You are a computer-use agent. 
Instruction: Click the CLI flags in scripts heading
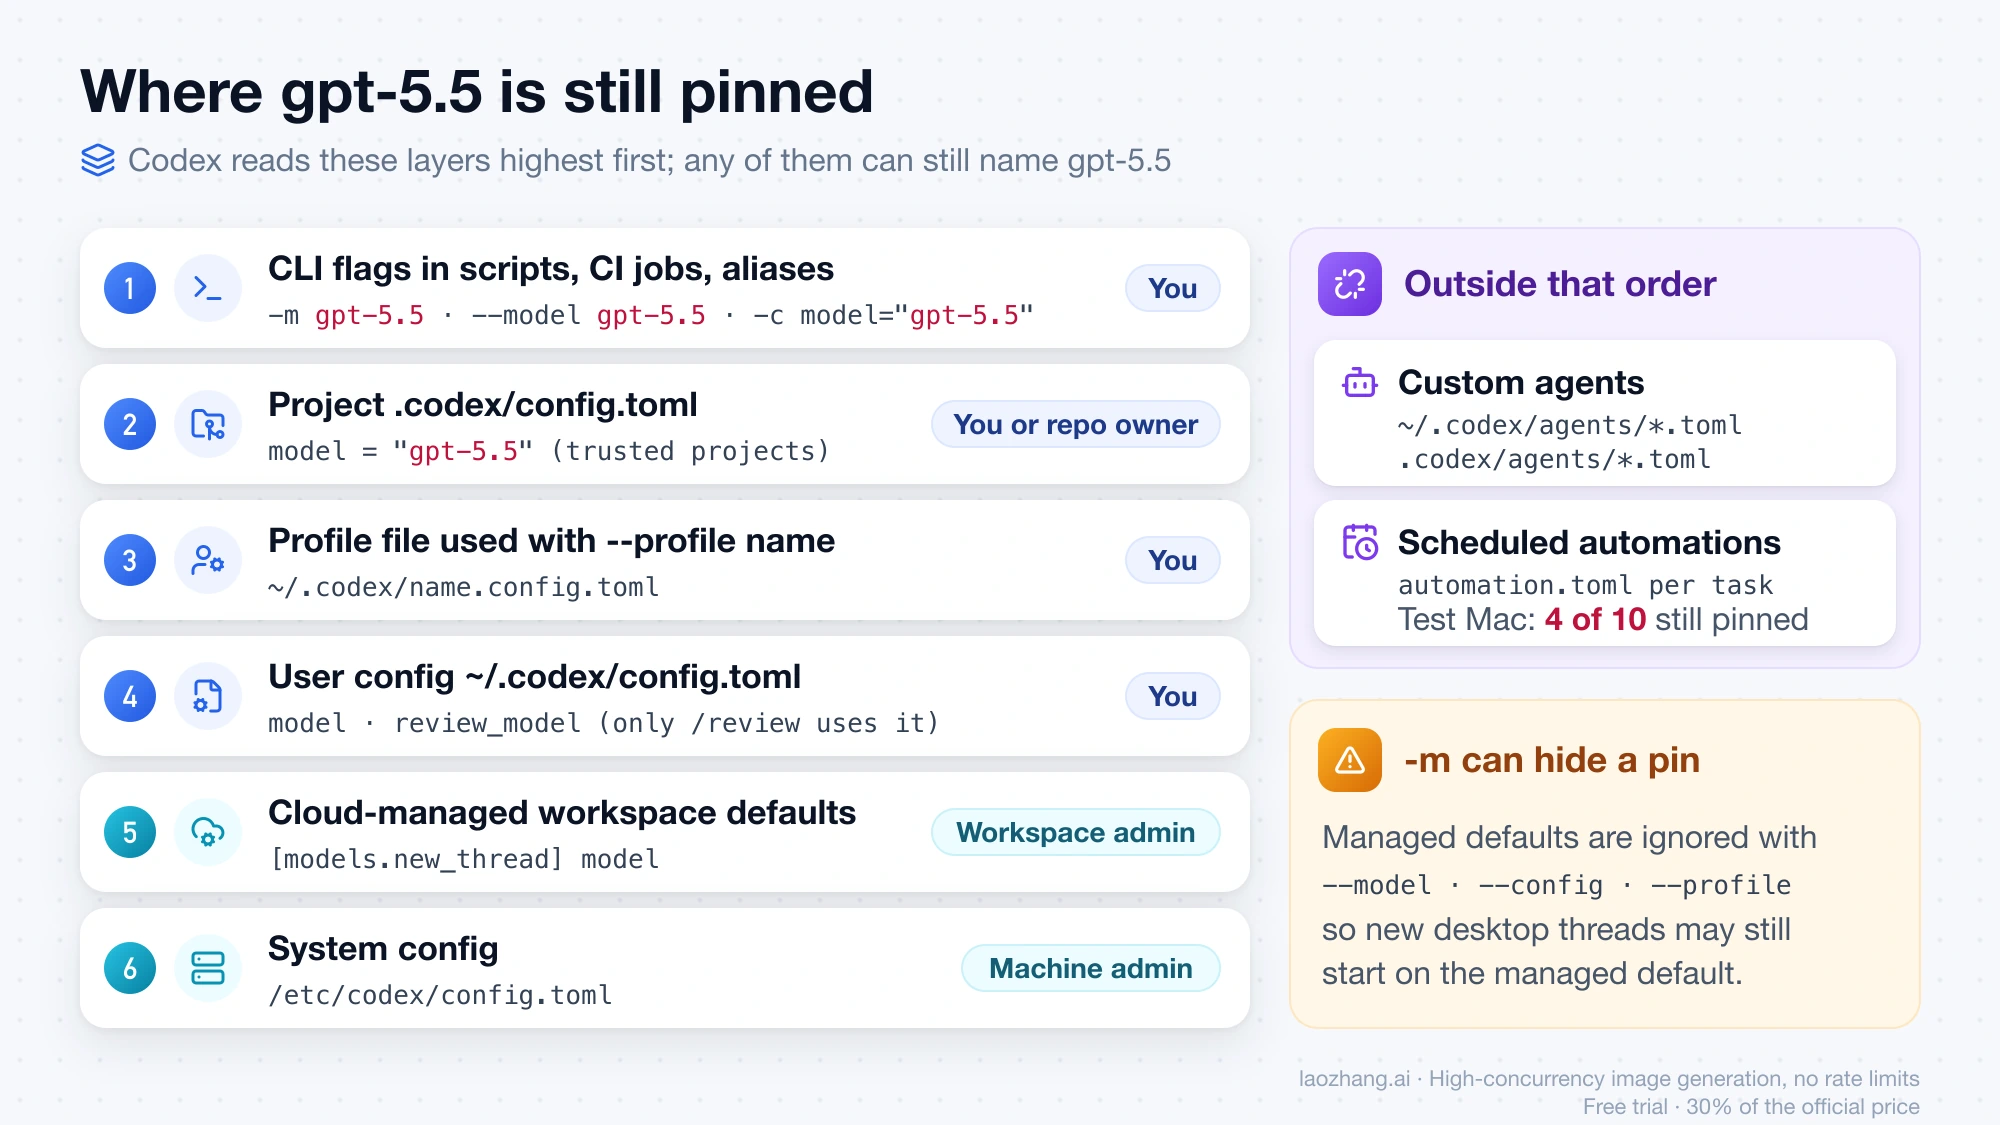point(551,269)
